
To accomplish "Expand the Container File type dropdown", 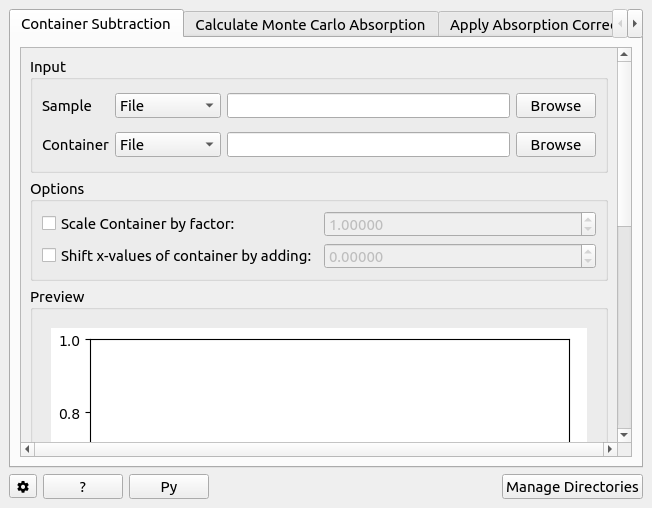I will click(x=167, y=145).
